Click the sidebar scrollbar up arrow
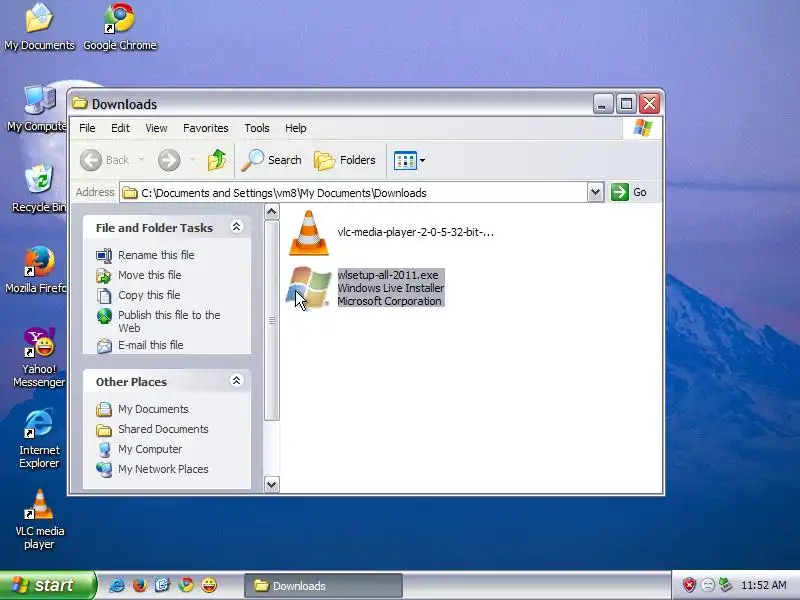The height and width of the screenshot is (600, 800). pos(272,212)
